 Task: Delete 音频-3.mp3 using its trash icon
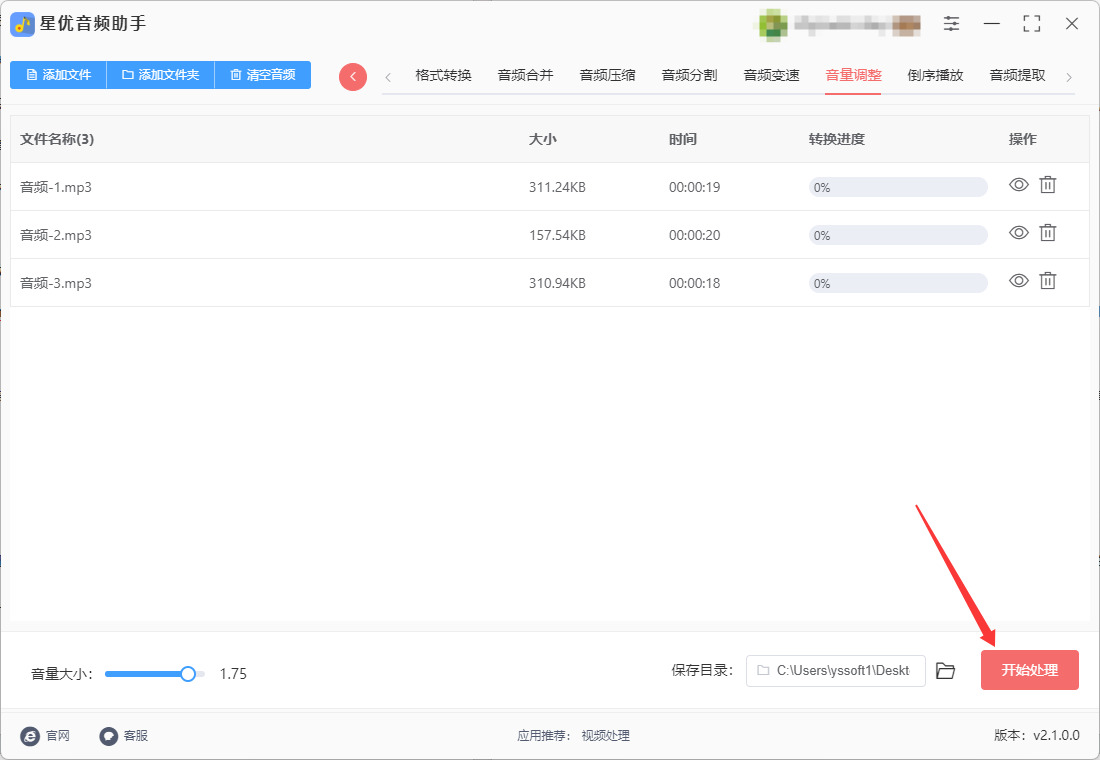pos(1047,281)
